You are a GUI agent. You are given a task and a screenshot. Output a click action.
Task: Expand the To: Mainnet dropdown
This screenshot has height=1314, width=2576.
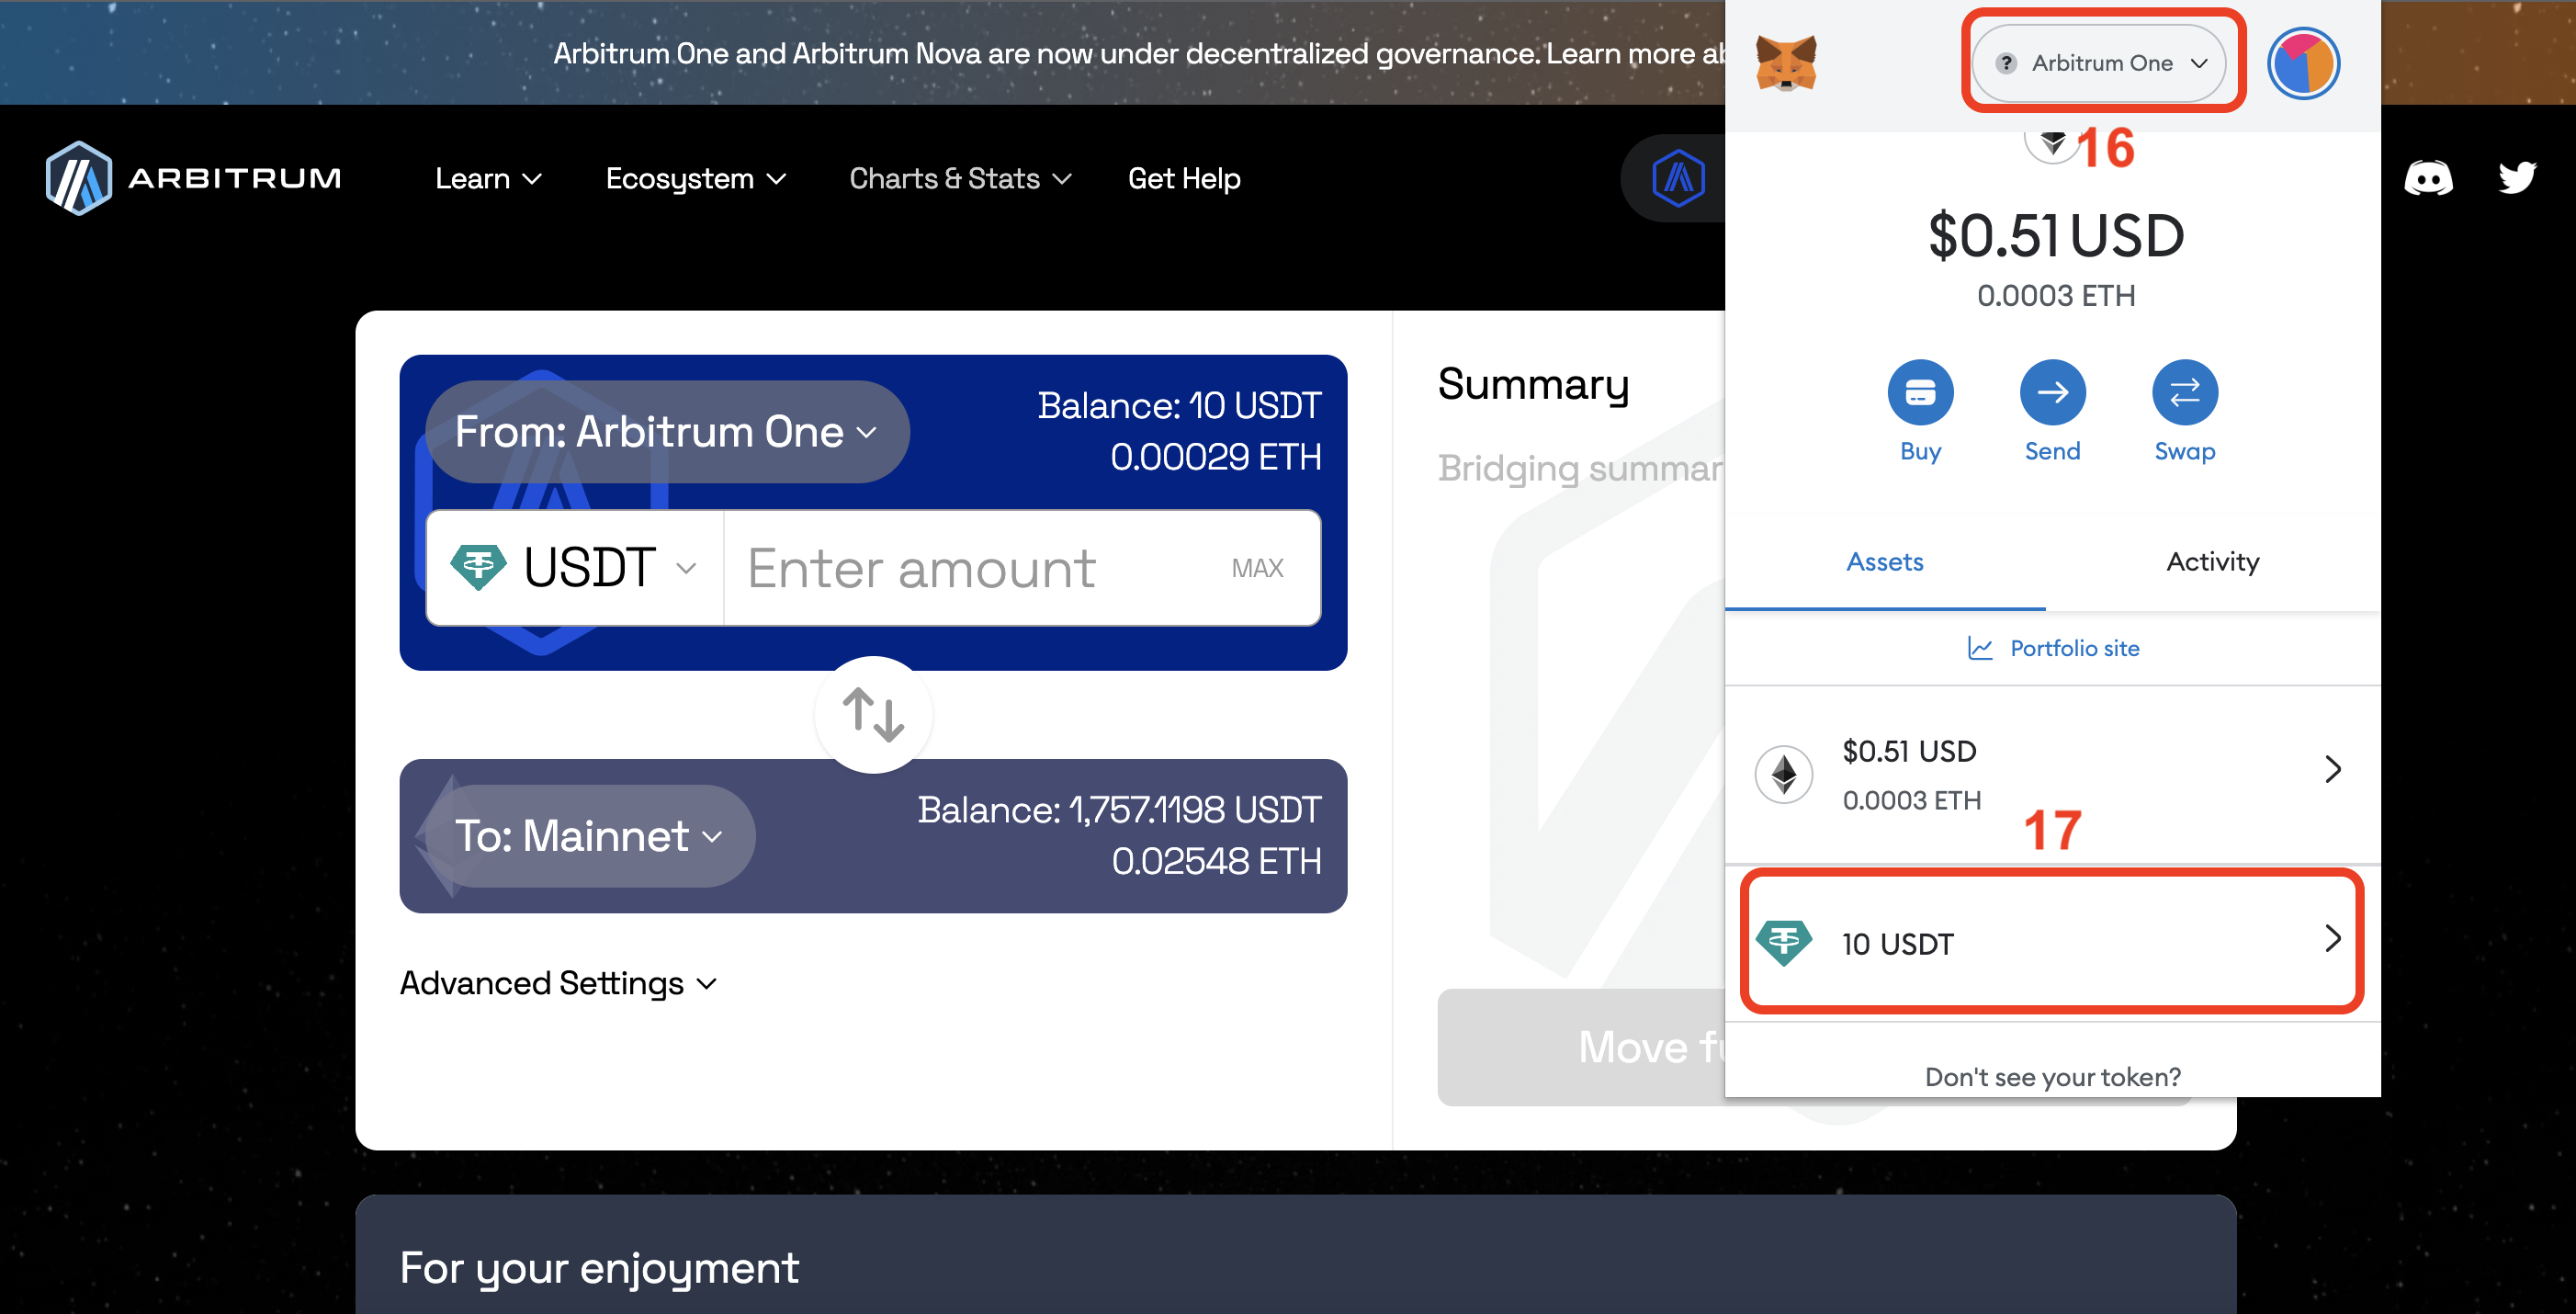tap(588, 836)
